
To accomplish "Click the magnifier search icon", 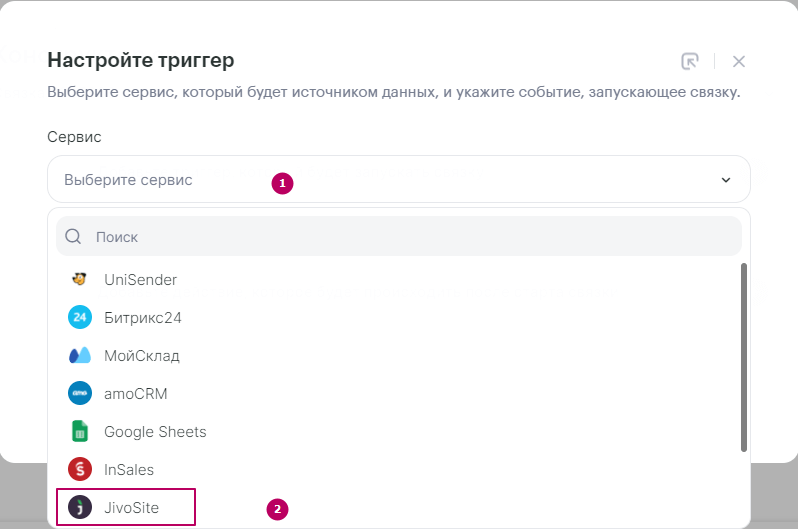I will coord(73,236).
